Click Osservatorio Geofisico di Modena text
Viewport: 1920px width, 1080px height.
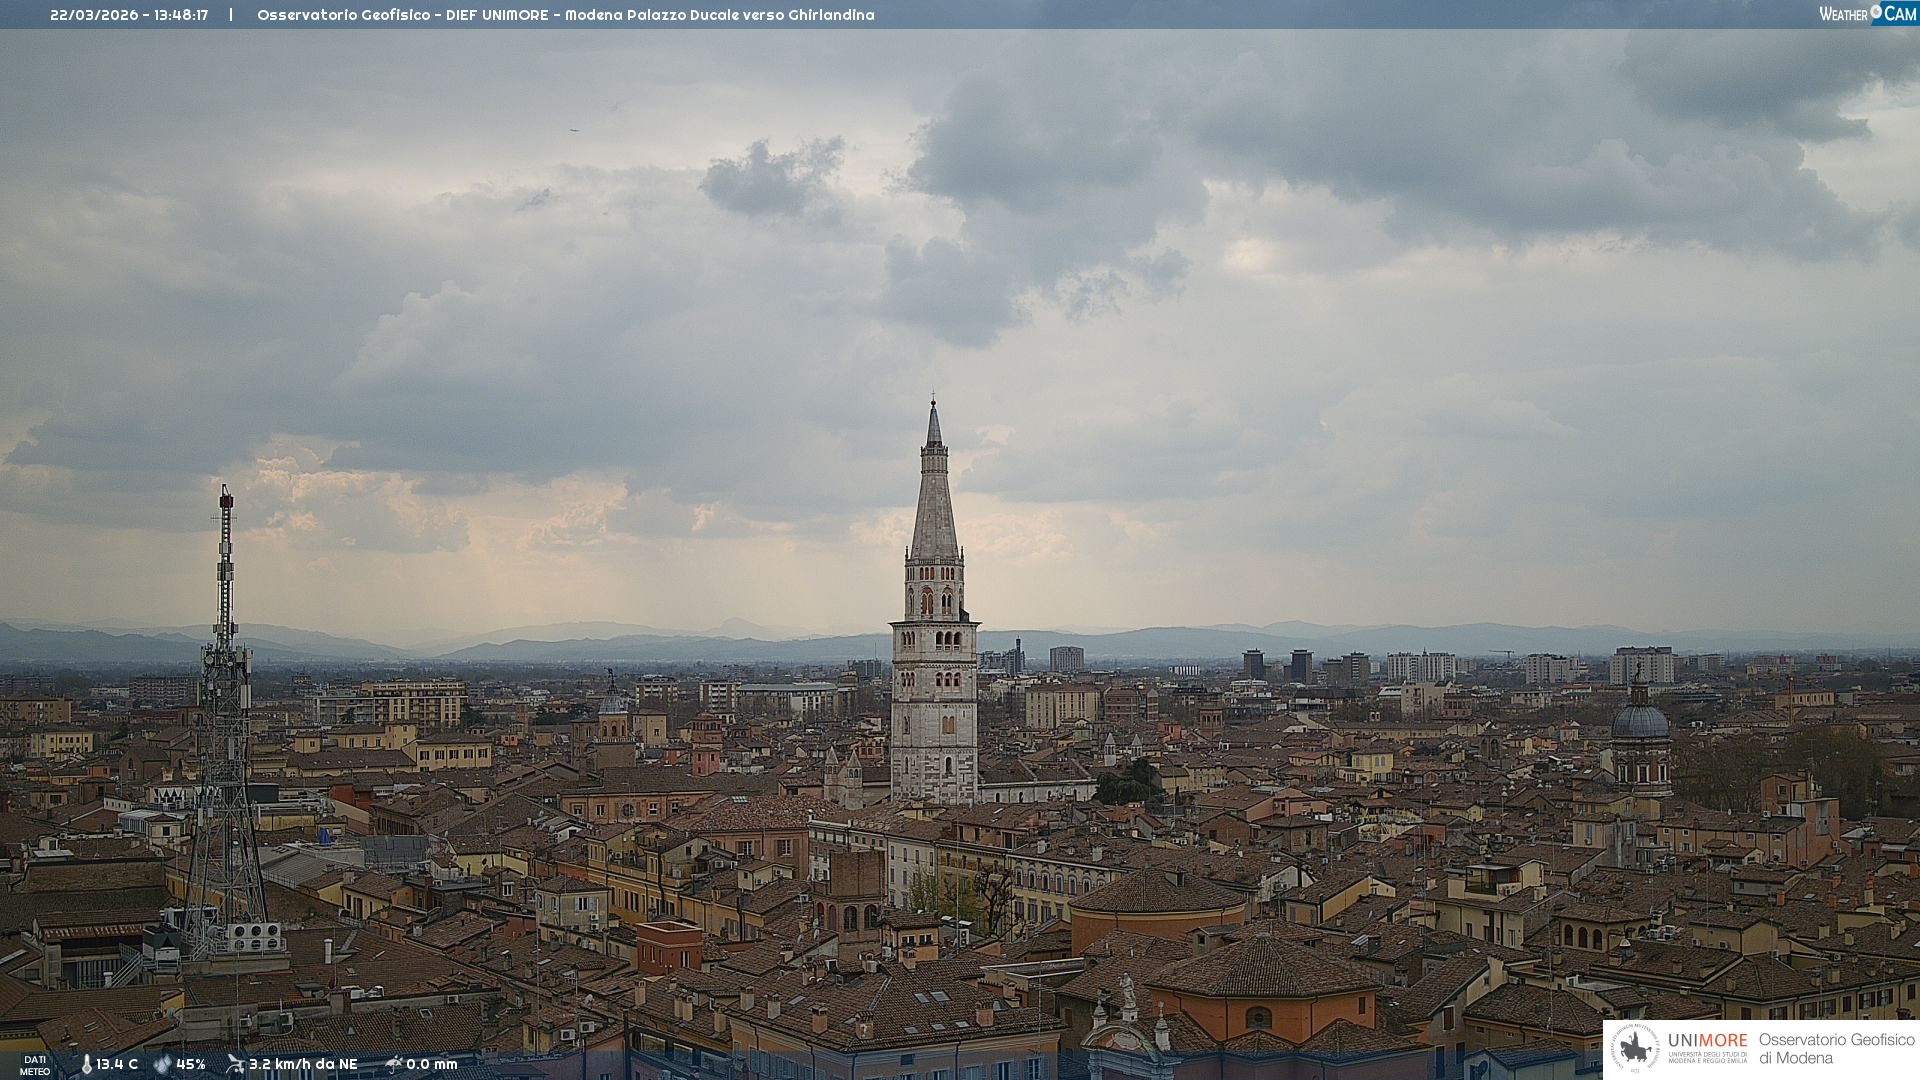click(1836, 1049)
